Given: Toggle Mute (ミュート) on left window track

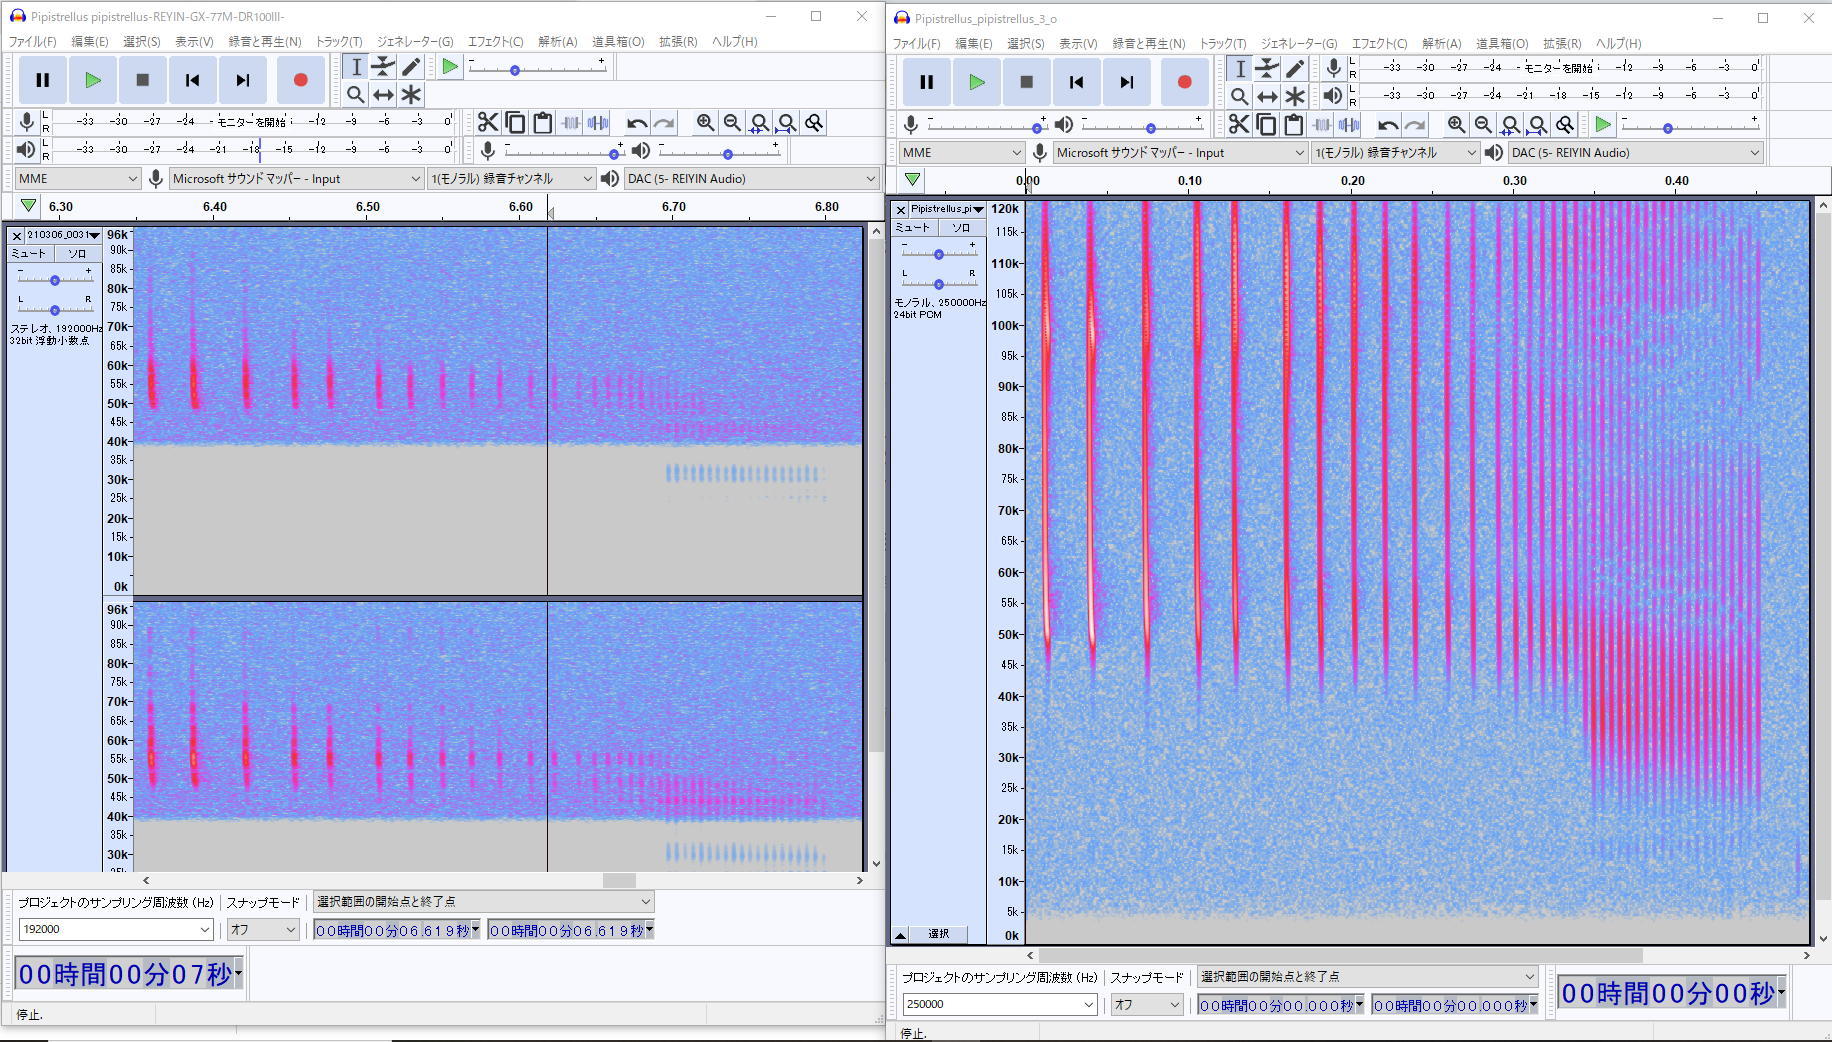Looking at the screenshot, I should click(28, 253).
